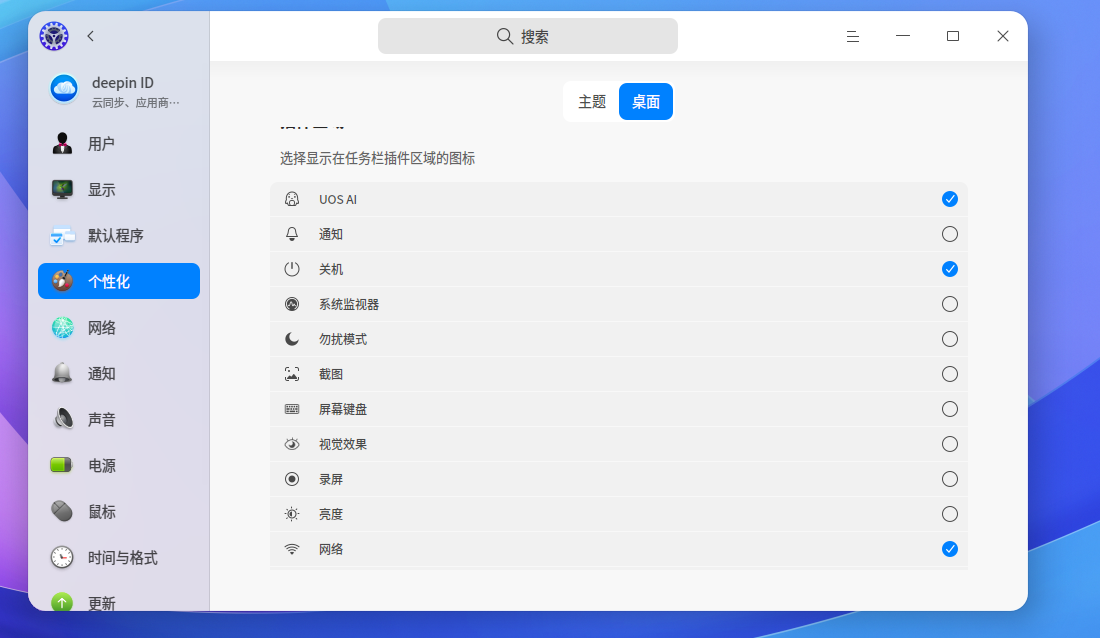Uncheck the 关机 plugin checkbox

[950, 269]
